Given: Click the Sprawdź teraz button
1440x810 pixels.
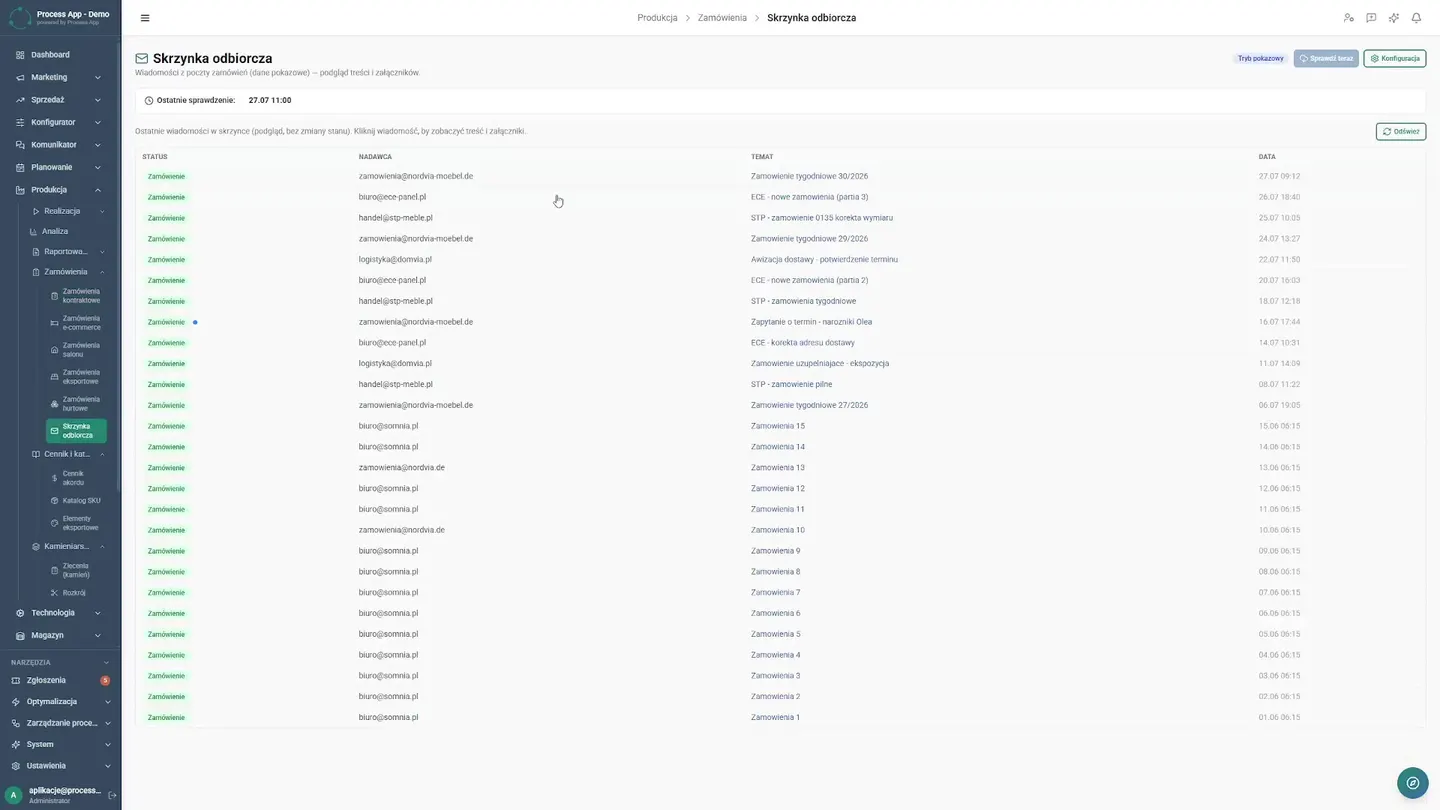Looking at the screenshot, I should tap(1326, 58).
